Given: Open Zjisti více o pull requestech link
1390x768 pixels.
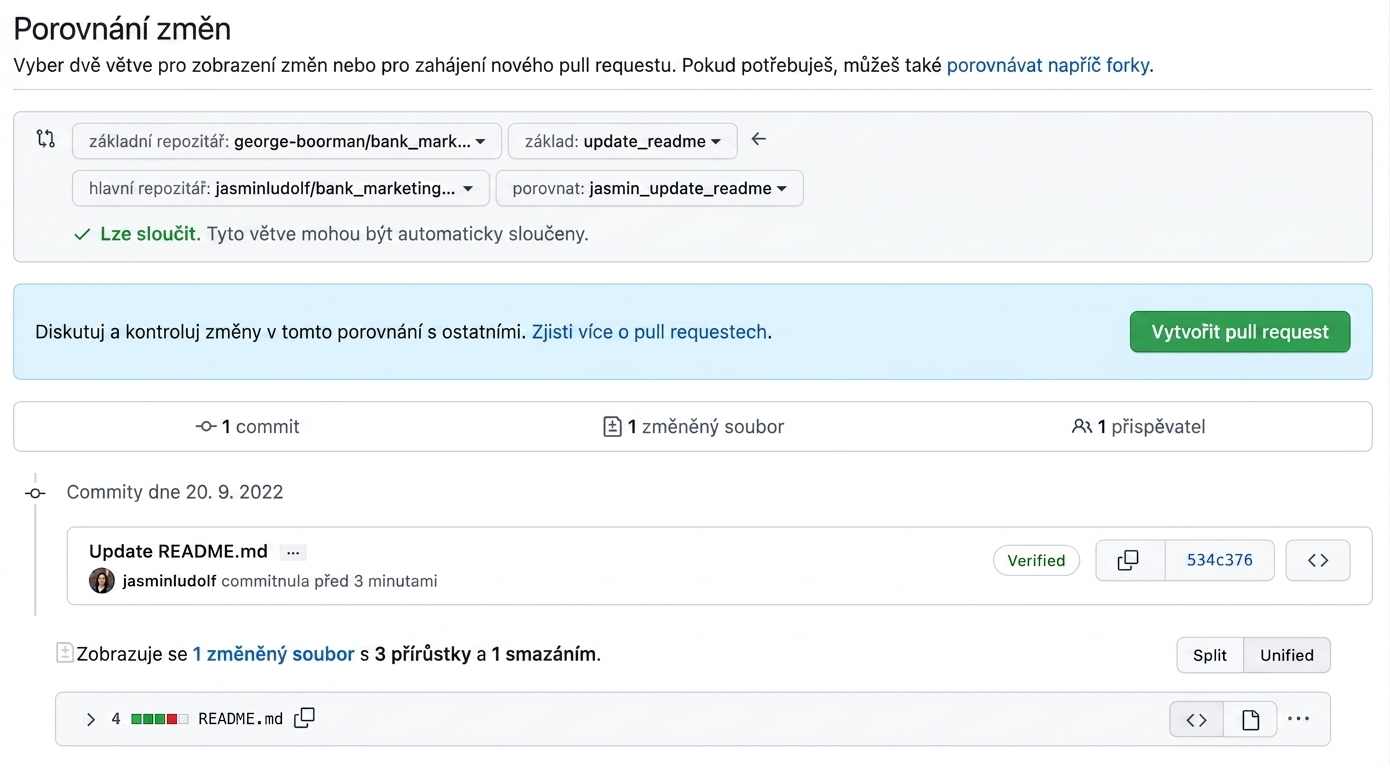Looking at the screenshot, I should (650, 332).
